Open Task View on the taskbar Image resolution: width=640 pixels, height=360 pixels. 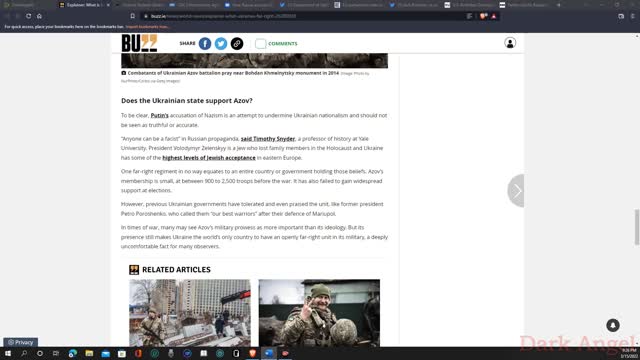pyautogui.click(x=56, y=353)
